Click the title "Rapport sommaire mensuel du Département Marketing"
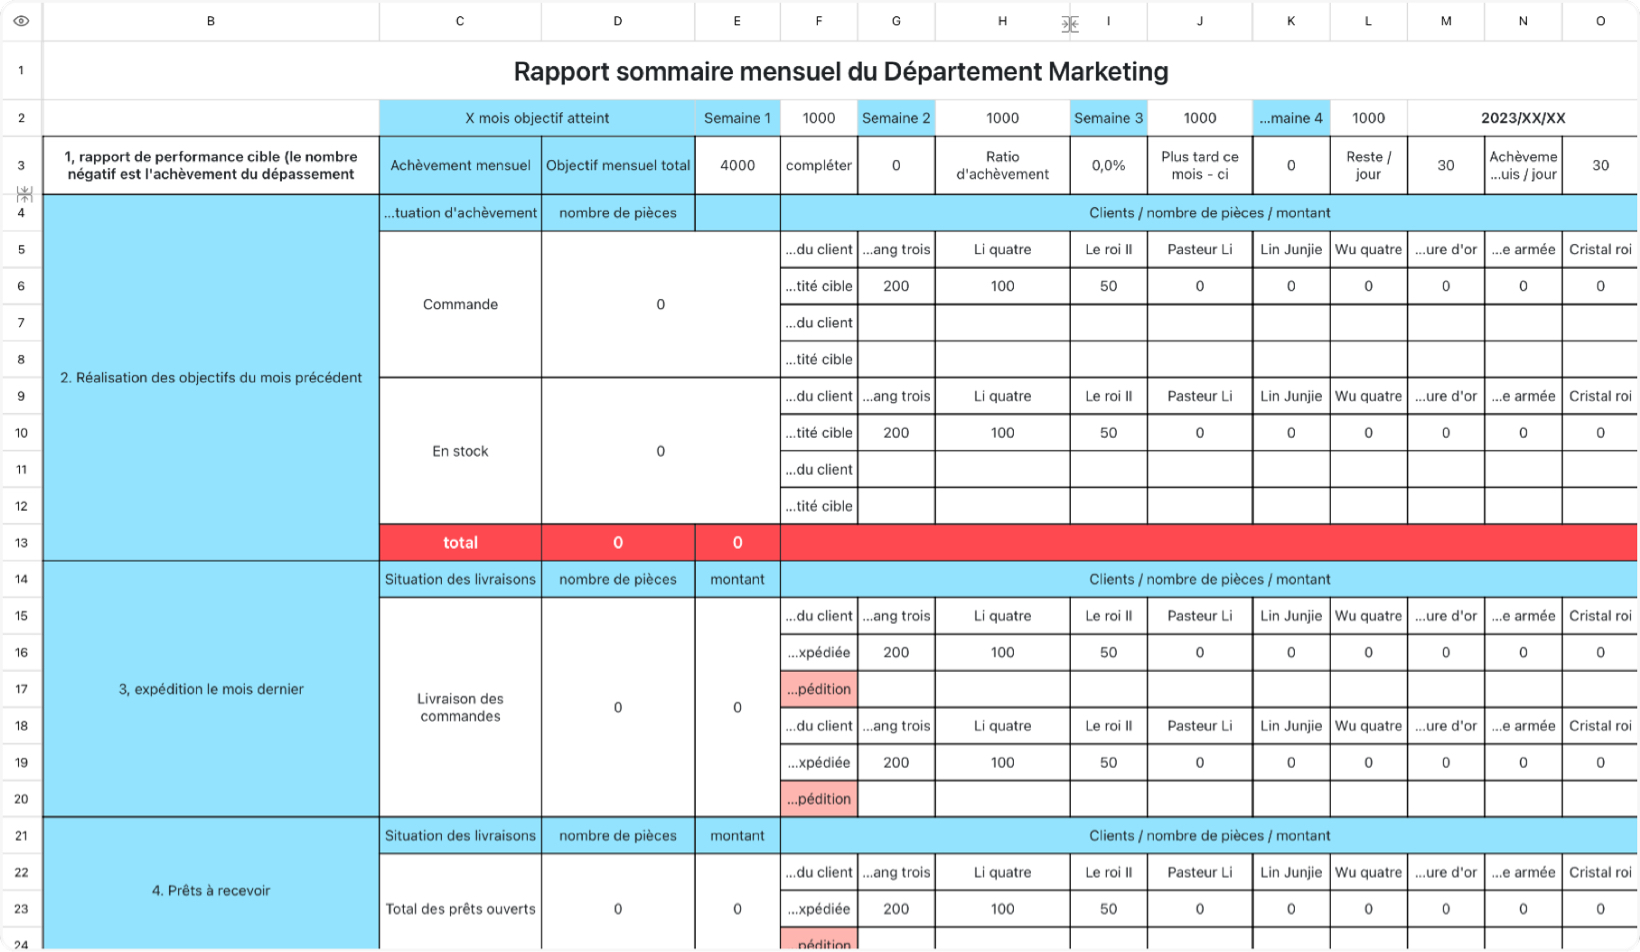The image size is (1640, 952). (x=841, y=71)
